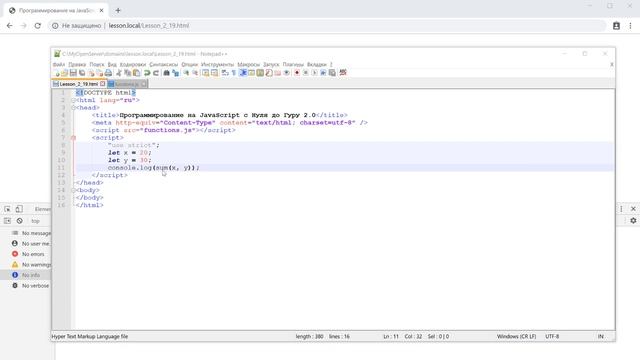This screenshot has height=360, width=640.
Task: Clear console with the ban icon
Action: [20, 221]
